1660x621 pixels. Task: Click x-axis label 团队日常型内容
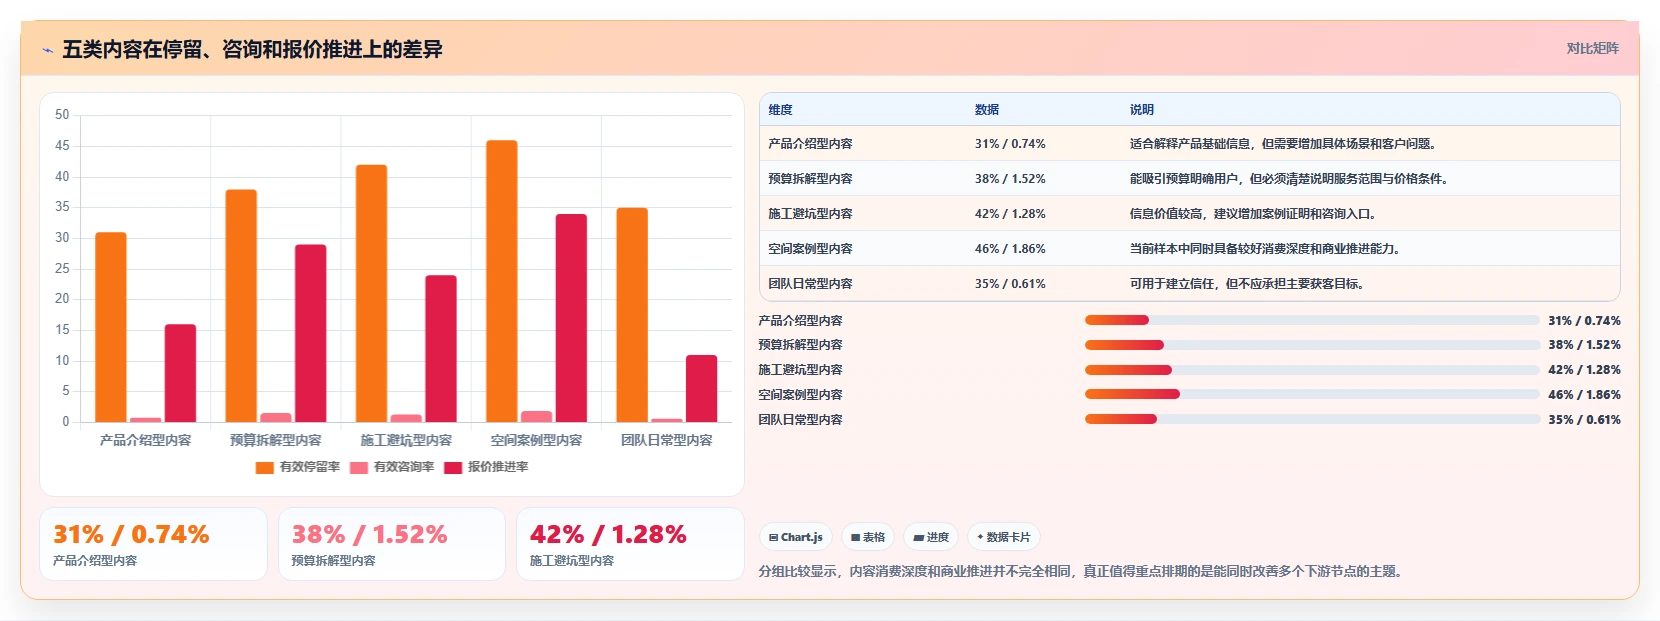(x=667, y=440)
